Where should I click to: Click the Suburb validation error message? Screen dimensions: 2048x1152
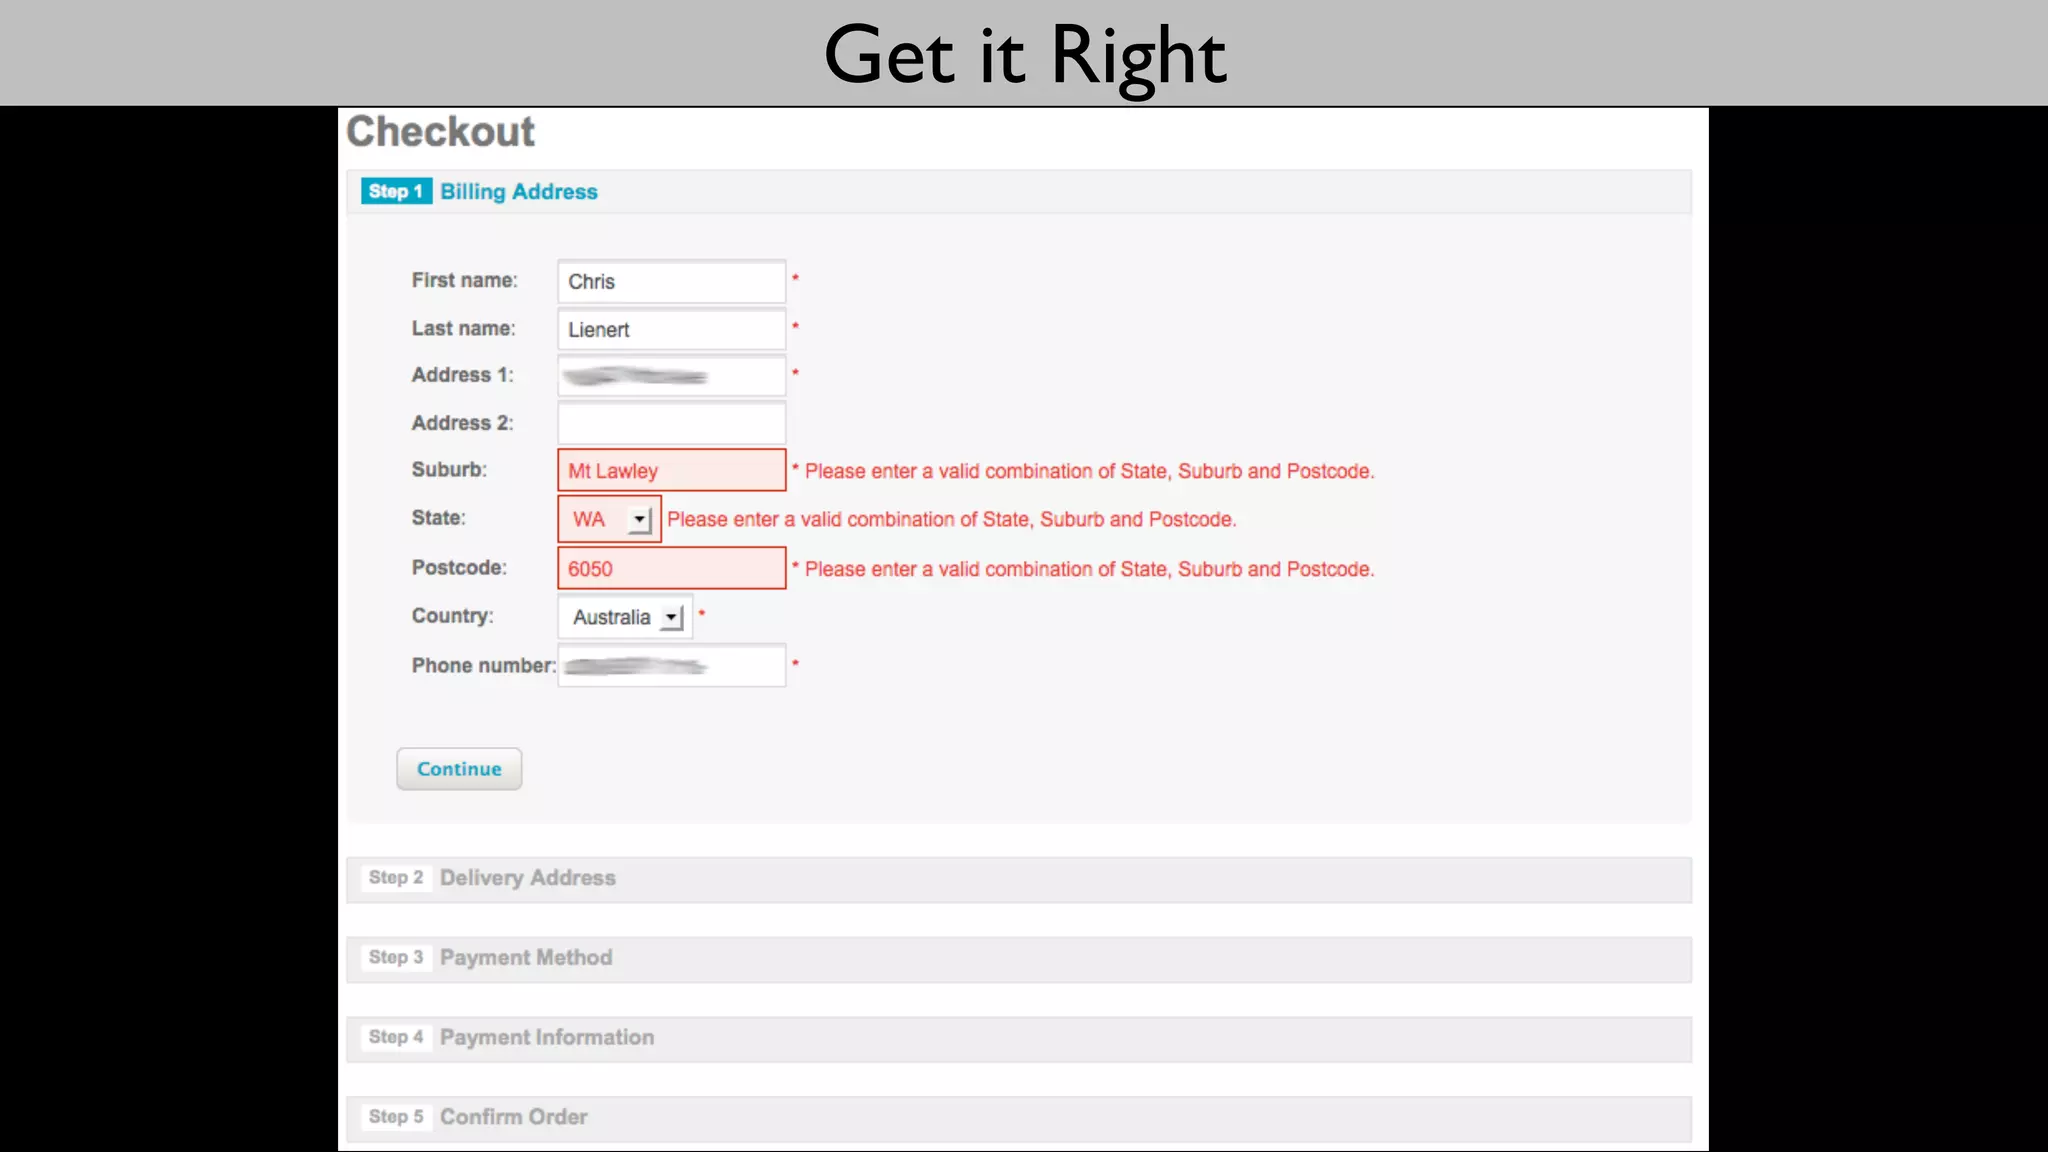(x=1088, y=471)
